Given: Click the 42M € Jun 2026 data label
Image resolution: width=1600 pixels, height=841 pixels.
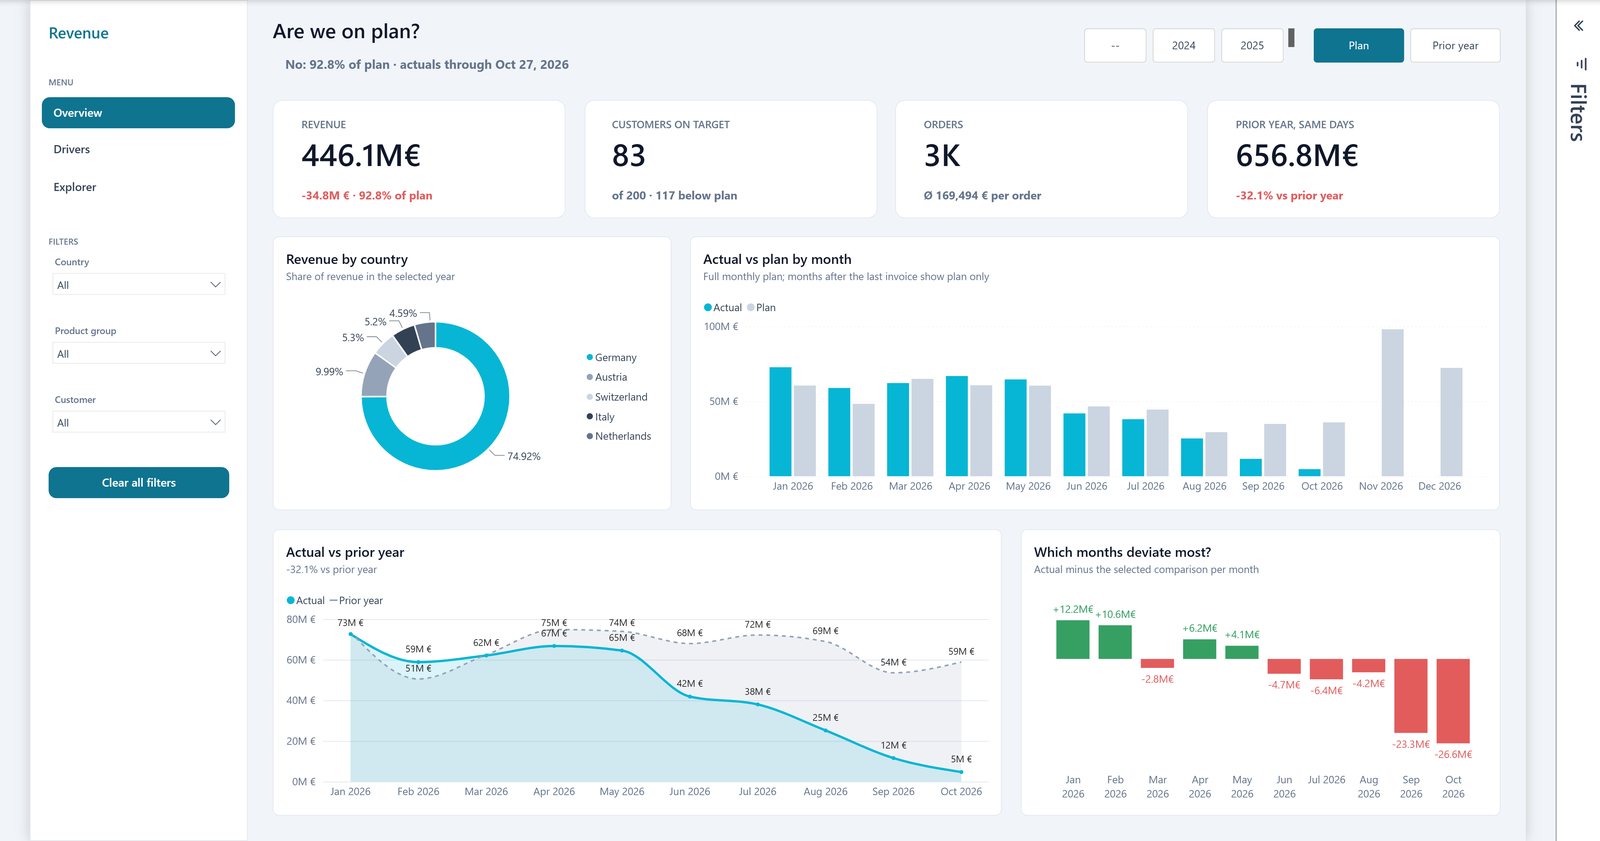Looking at the screenshot, I should point(690,684).
